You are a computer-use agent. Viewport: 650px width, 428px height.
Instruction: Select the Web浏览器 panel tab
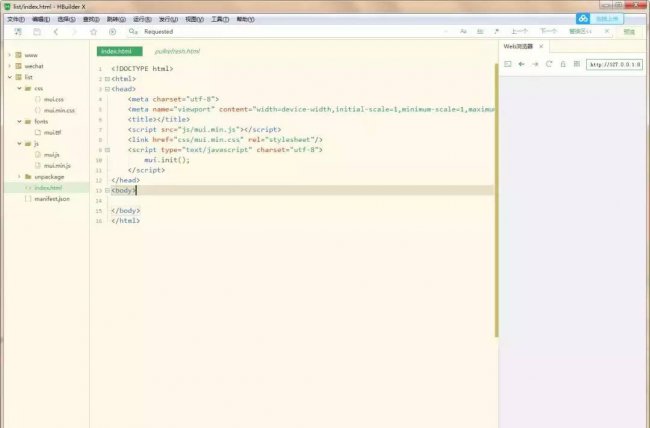tap(518, 46)
